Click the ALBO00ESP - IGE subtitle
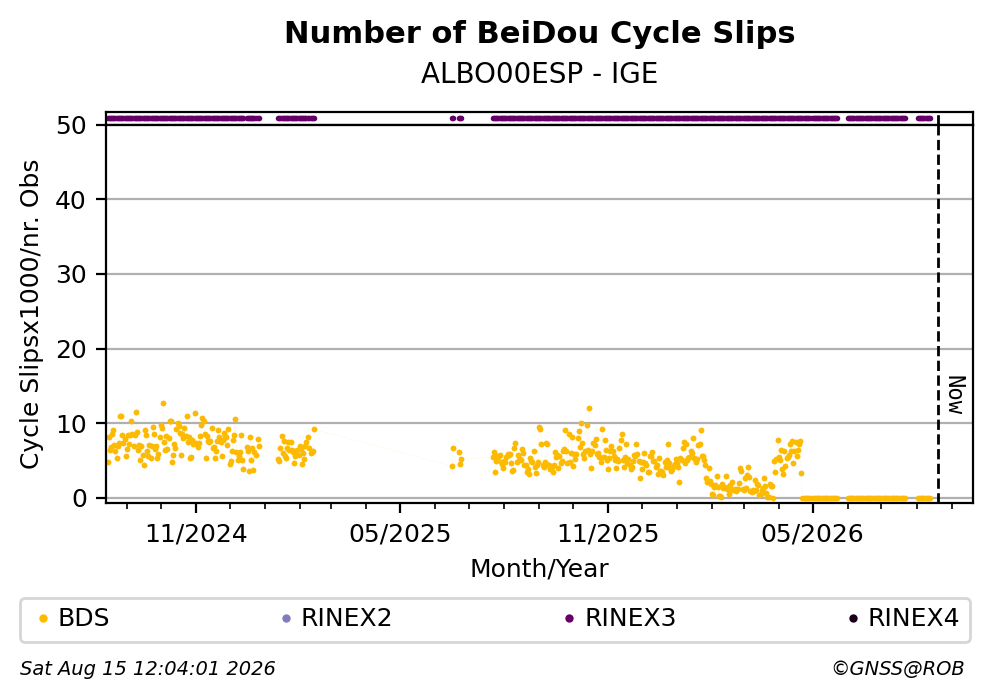The width and height of the screenshot is (992, 699). (540, 73)
